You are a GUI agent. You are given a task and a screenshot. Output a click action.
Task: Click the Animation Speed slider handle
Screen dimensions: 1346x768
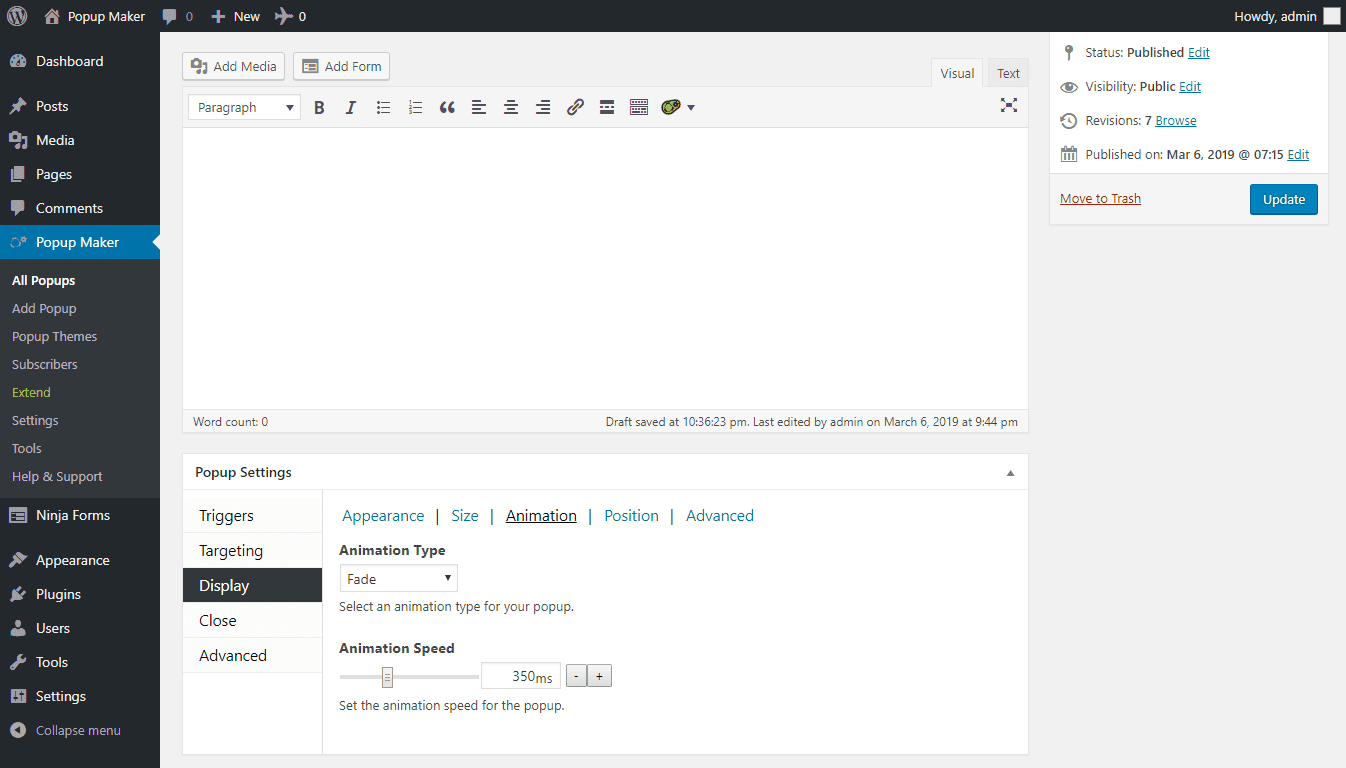point(387,677)
